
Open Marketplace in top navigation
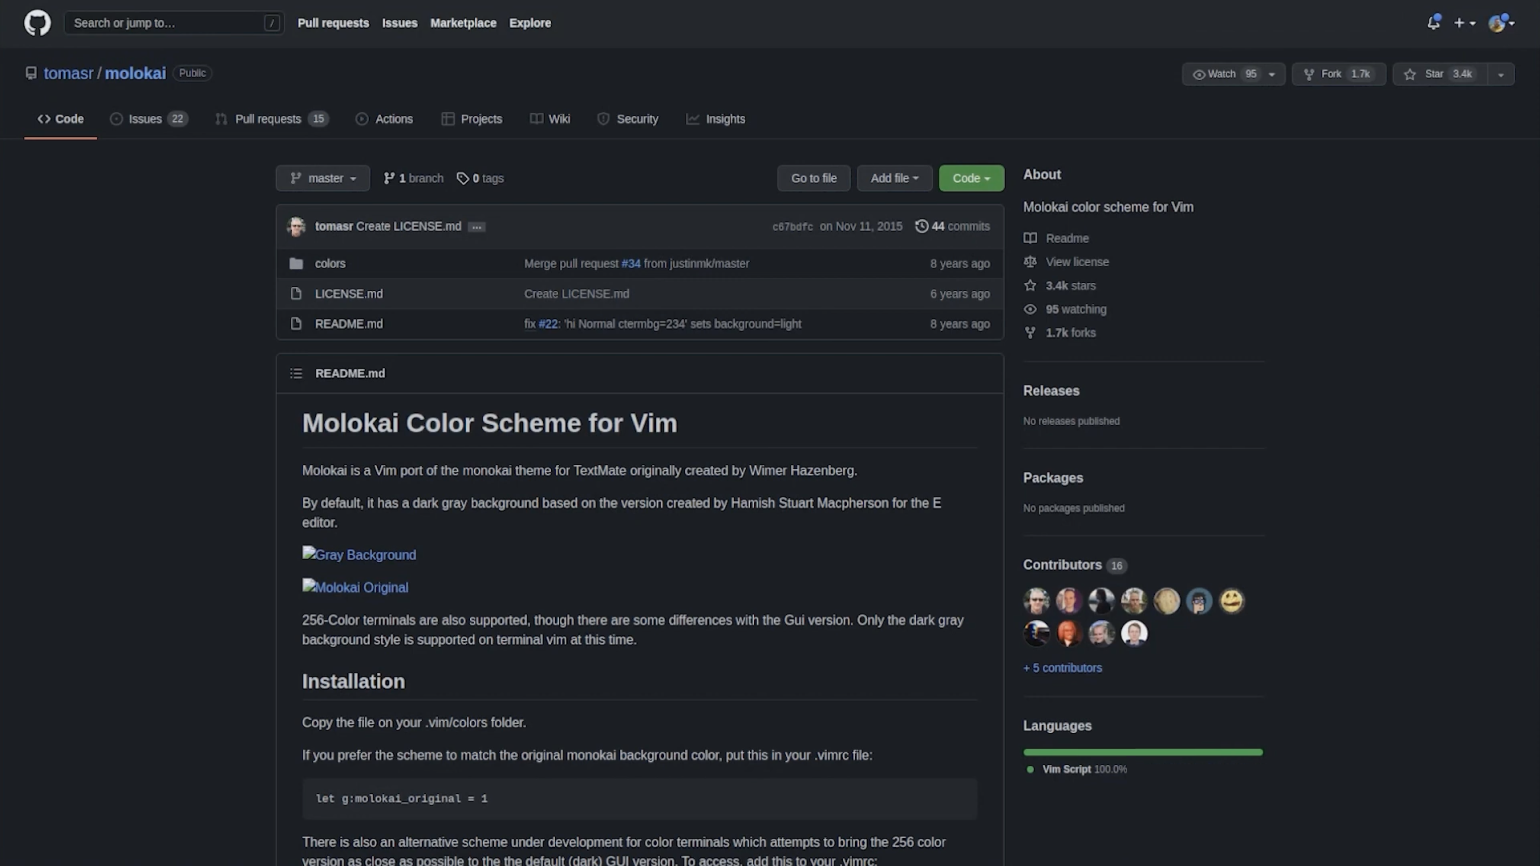(463, 23)
